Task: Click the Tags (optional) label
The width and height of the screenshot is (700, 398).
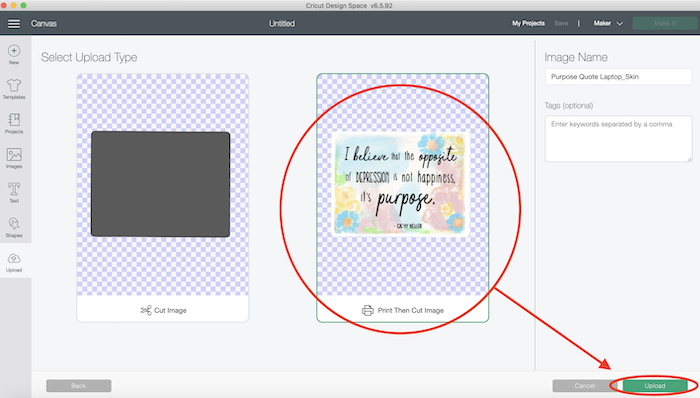Action: [x=569, y=106]
